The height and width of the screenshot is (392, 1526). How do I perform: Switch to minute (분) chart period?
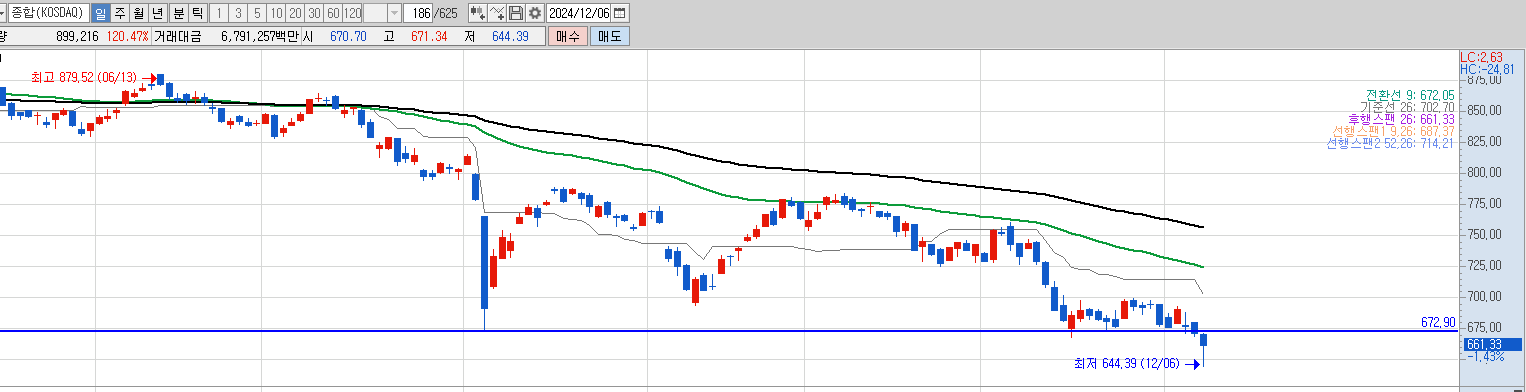pos(178,13)
